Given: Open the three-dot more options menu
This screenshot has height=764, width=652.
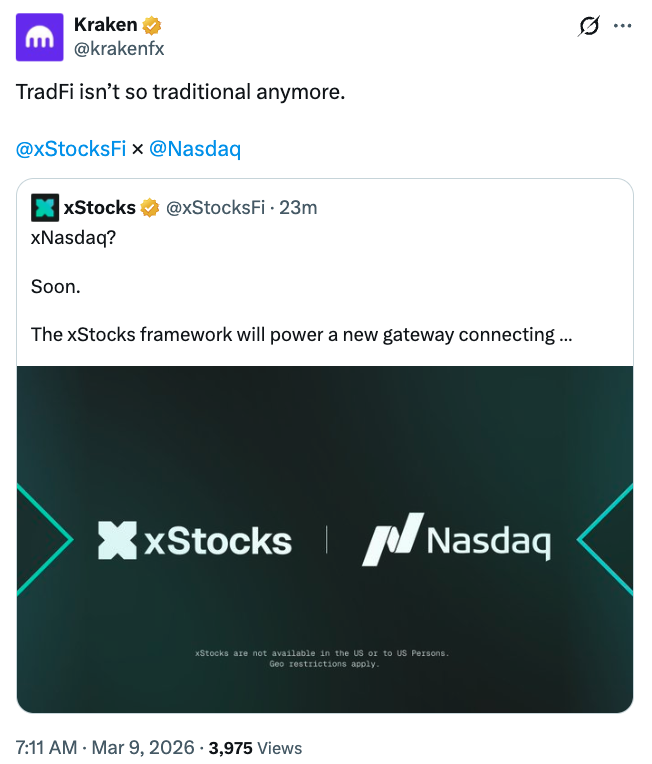Looking at the screenshot, I should coord(623,26).
